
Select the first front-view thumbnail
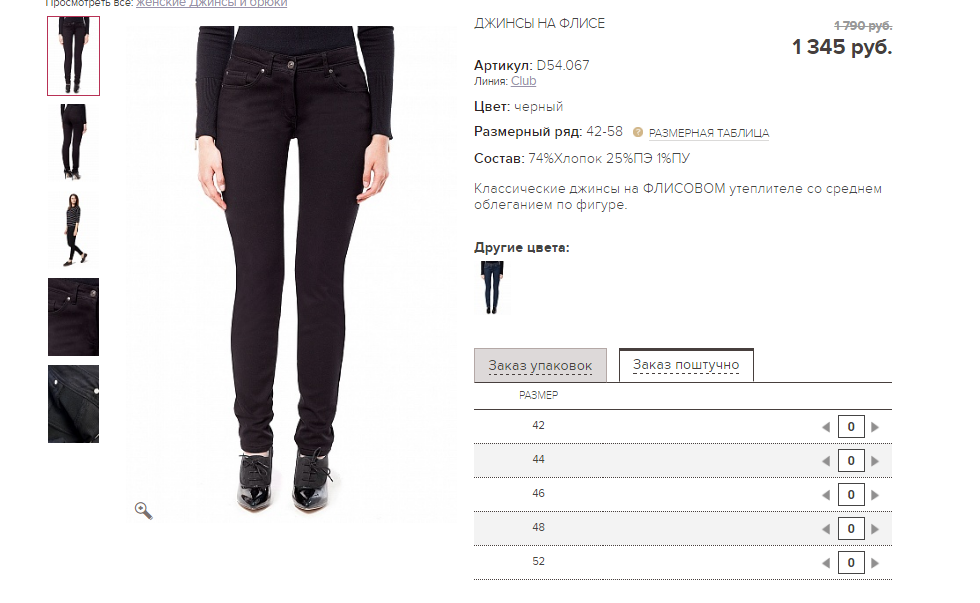click(x=73, y=56)
